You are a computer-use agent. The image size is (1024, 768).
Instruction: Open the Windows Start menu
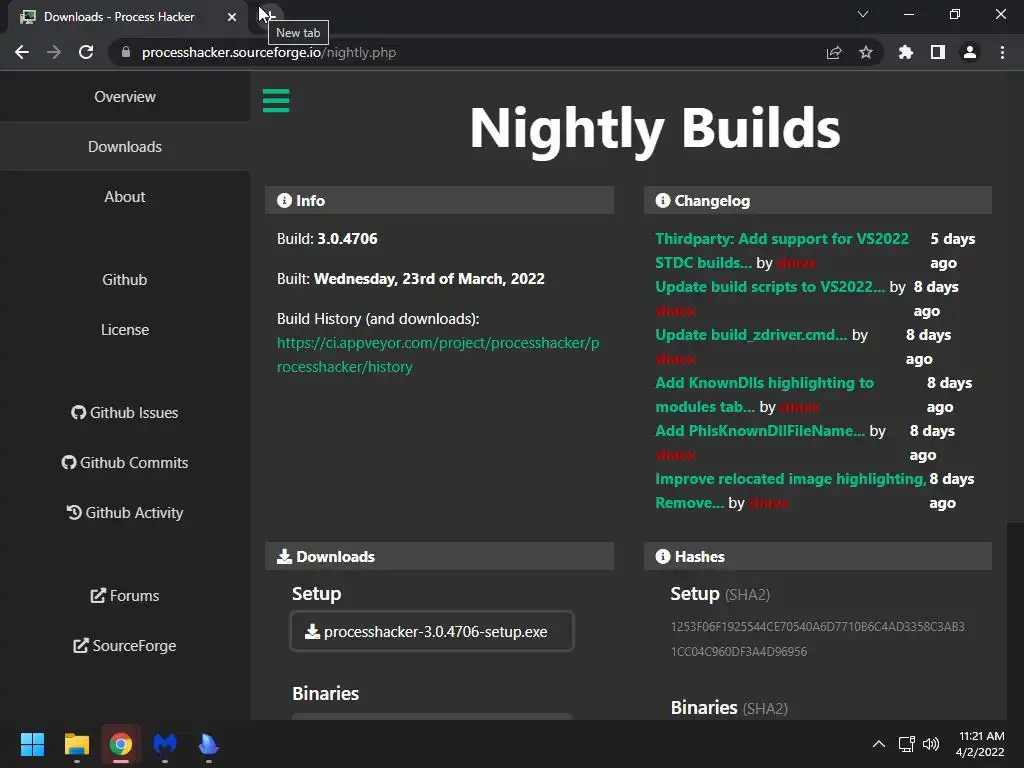tap(32, 744)
